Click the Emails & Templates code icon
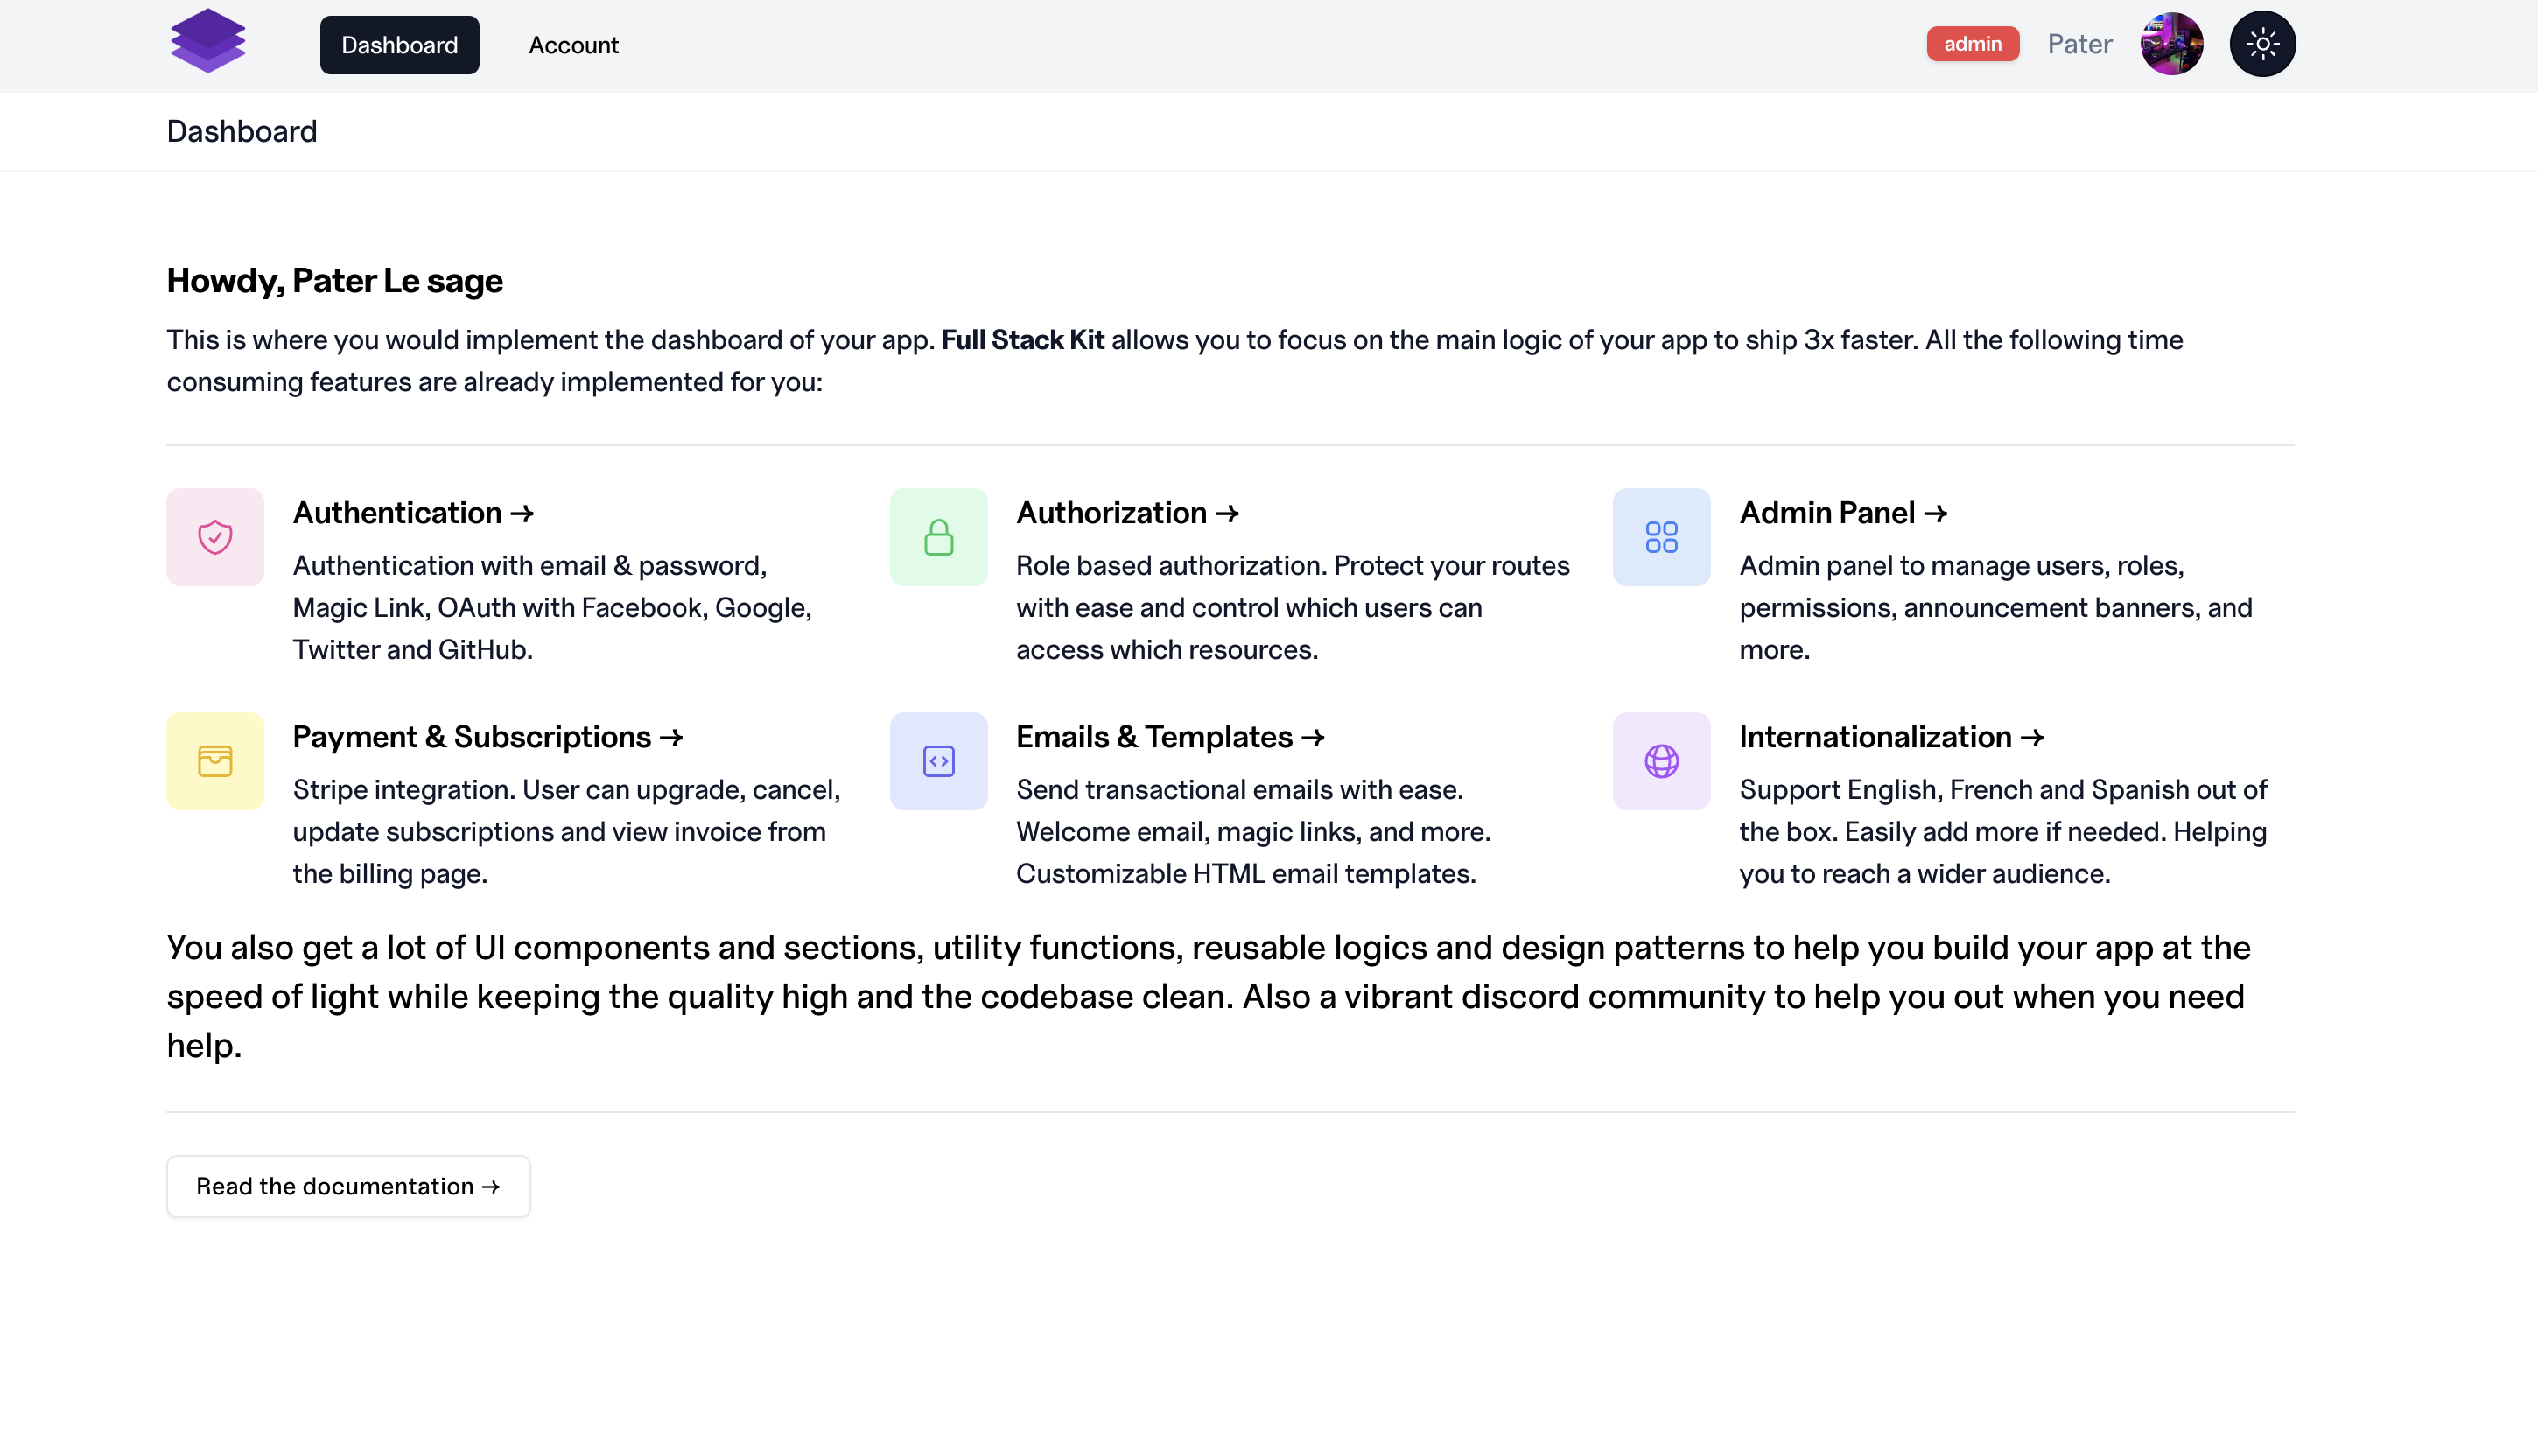This screenshot has width=2538, height=1456. (938, 762)
